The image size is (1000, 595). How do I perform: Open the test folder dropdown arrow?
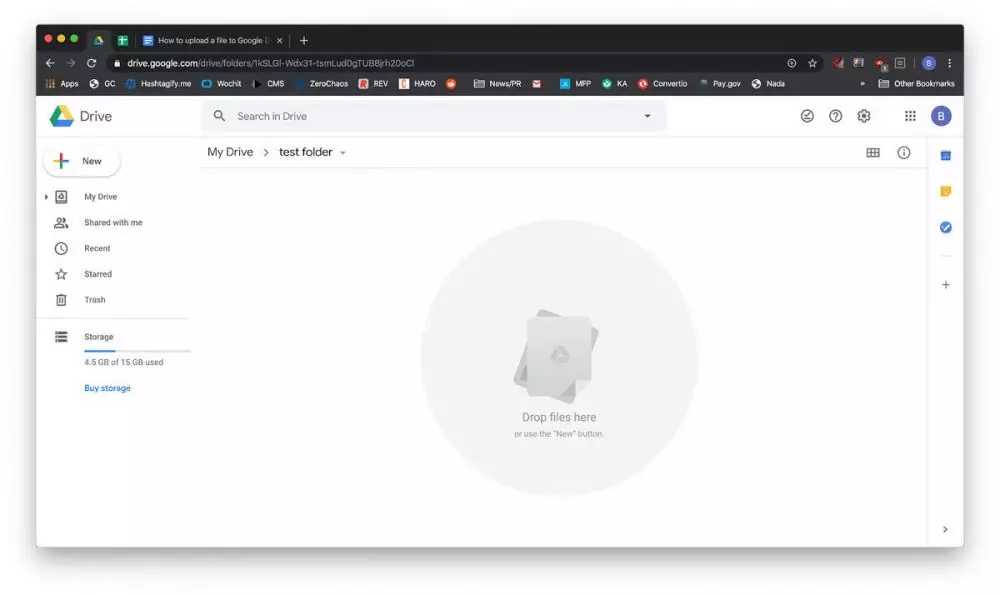341,152
